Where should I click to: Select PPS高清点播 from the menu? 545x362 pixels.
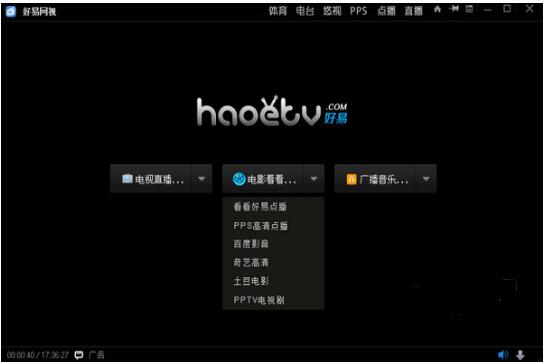pos(273,226)
